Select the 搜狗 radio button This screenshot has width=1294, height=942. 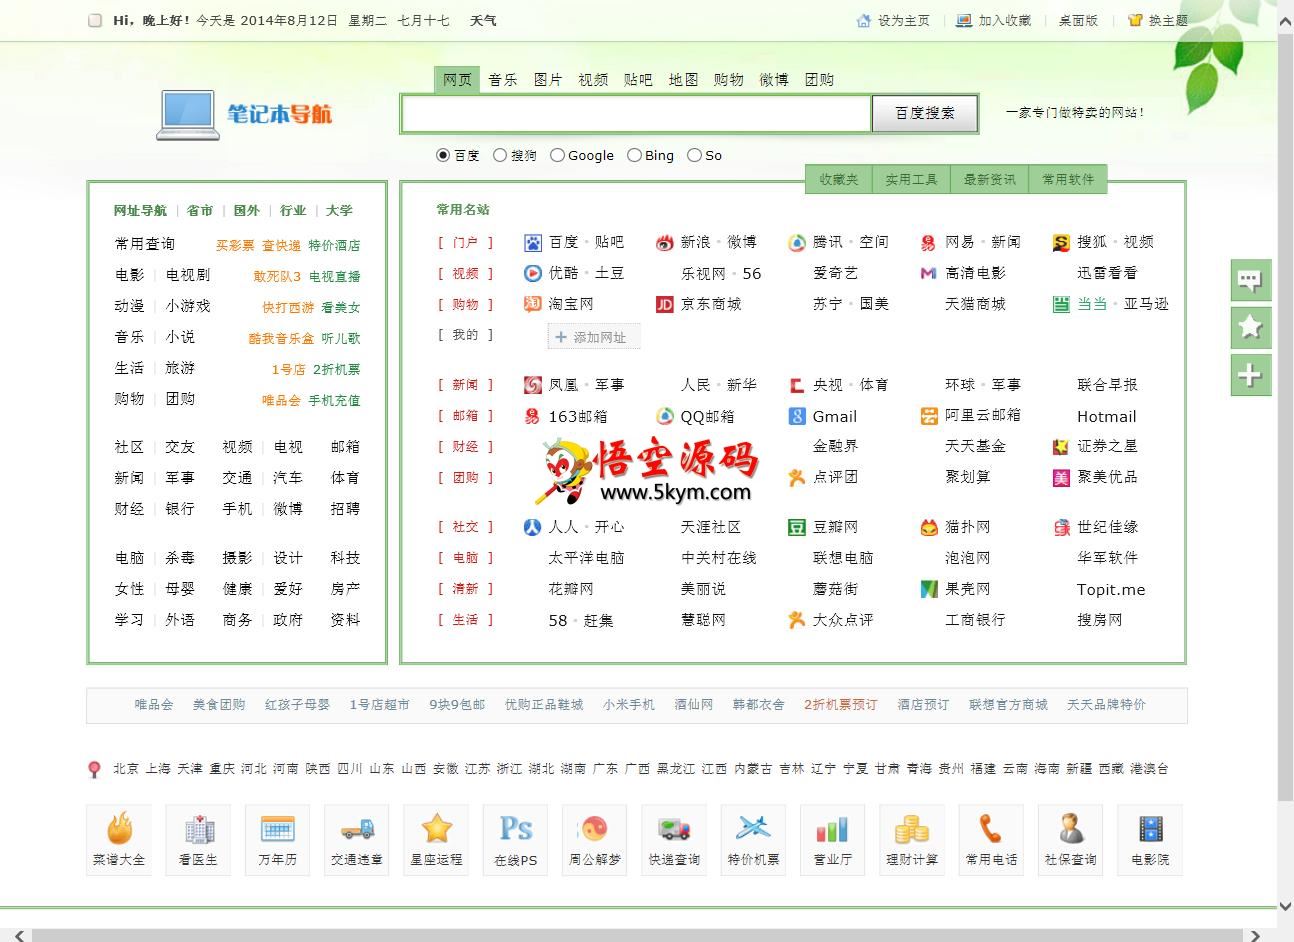click(x=500, y=155)
